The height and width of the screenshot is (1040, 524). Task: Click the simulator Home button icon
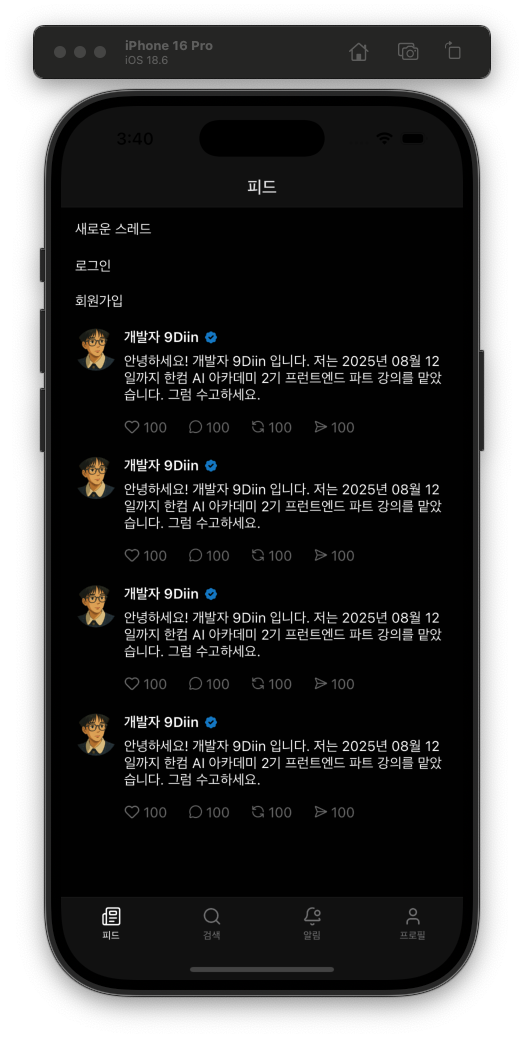[358, 52]
